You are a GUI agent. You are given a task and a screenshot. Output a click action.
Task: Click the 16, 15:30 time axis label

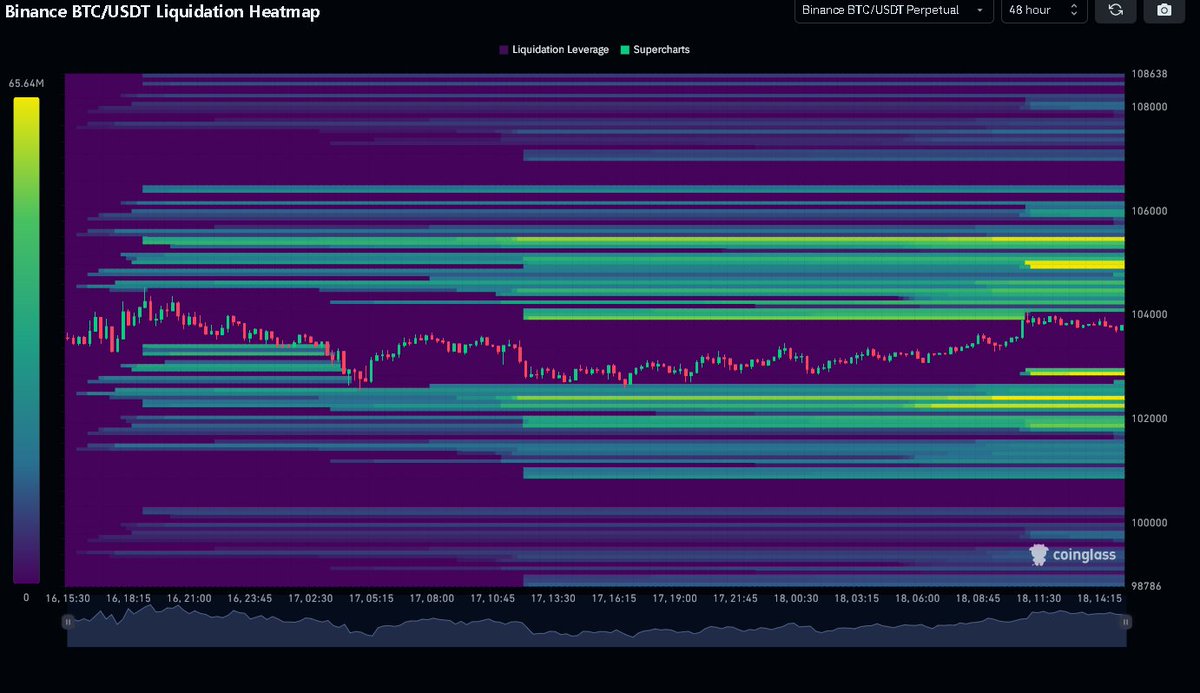coord(68,598)
